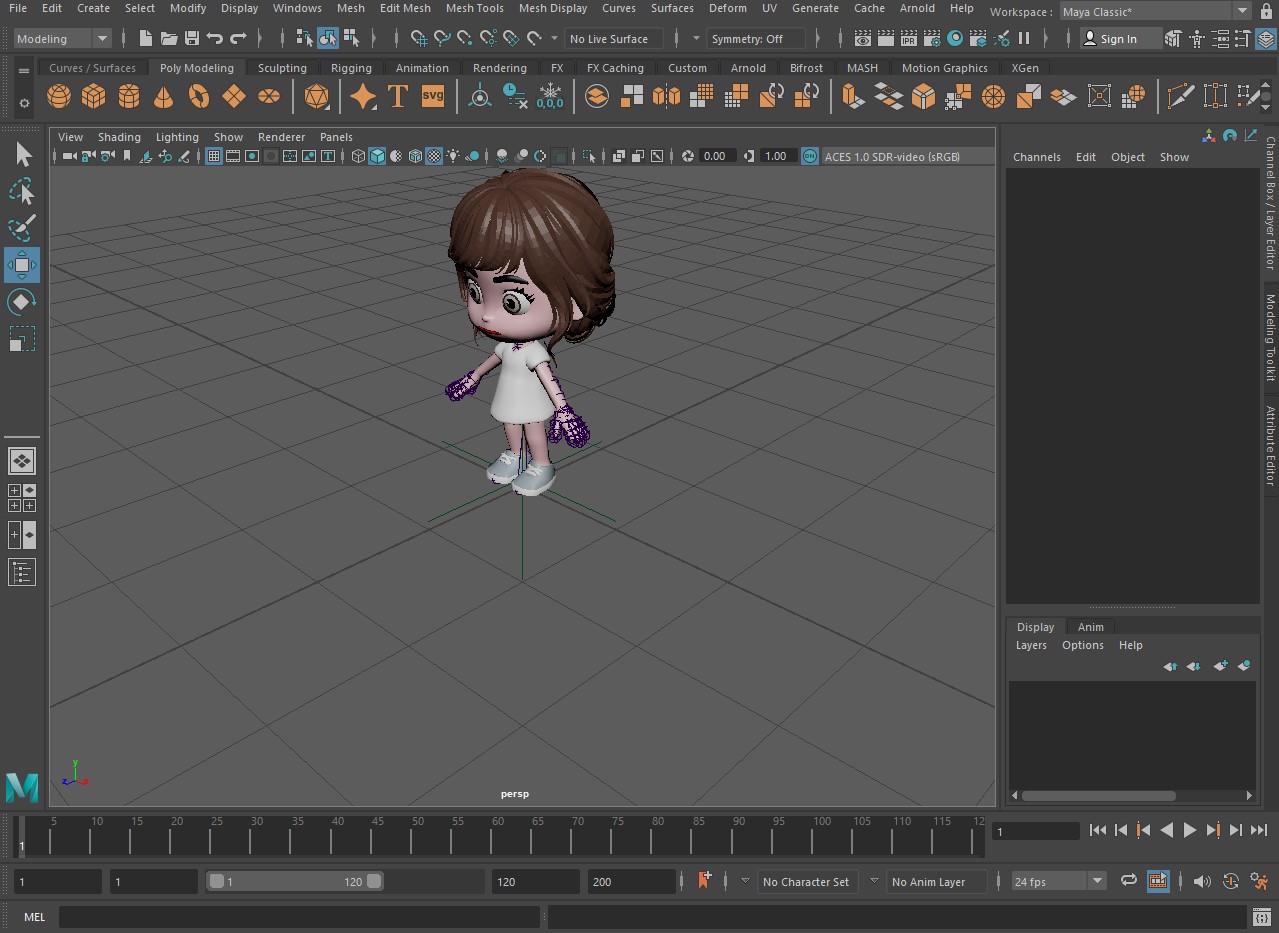Toggle color management ON button

(808, 156)
